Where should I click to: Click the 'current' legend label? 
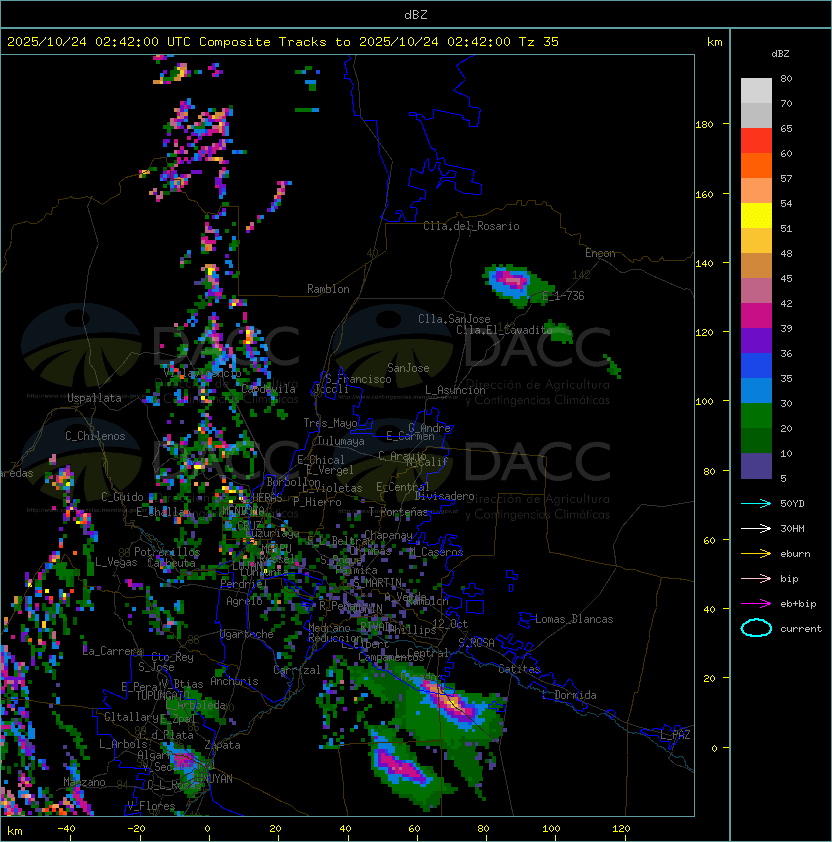[801, 629]
